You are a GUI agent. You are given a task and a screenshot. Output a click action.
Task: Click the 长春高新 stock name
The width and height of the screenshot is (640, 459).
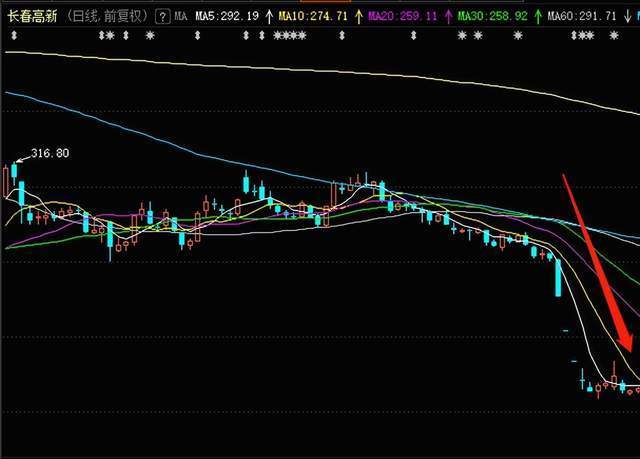tap(32, 16)
